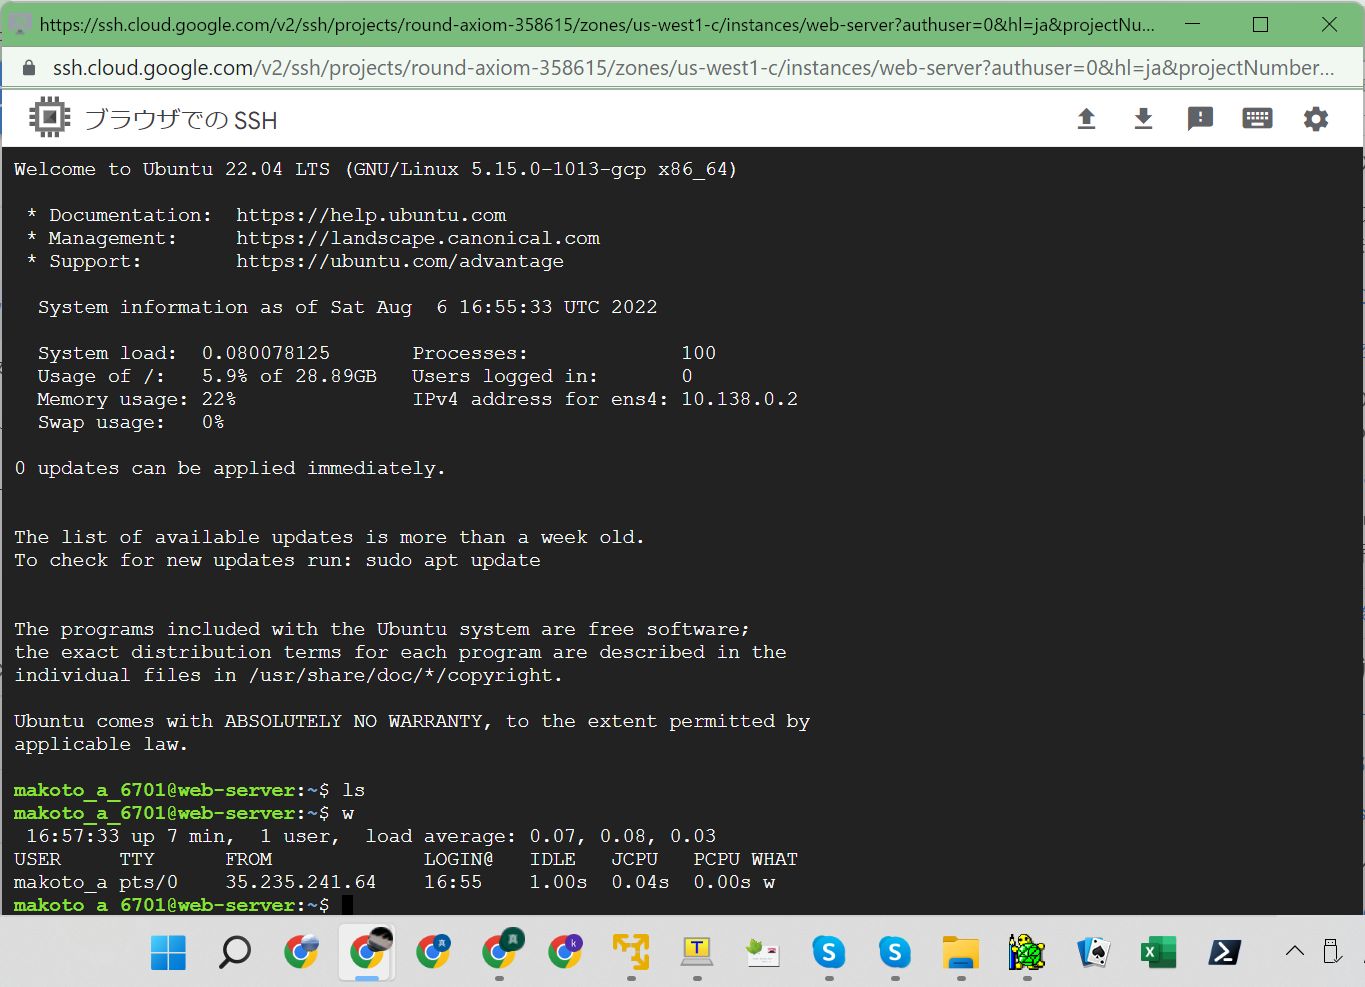This screenshot has height=987, width=1365.
Task: Open File Explorer from the taskbar
Action: point(960,952)
